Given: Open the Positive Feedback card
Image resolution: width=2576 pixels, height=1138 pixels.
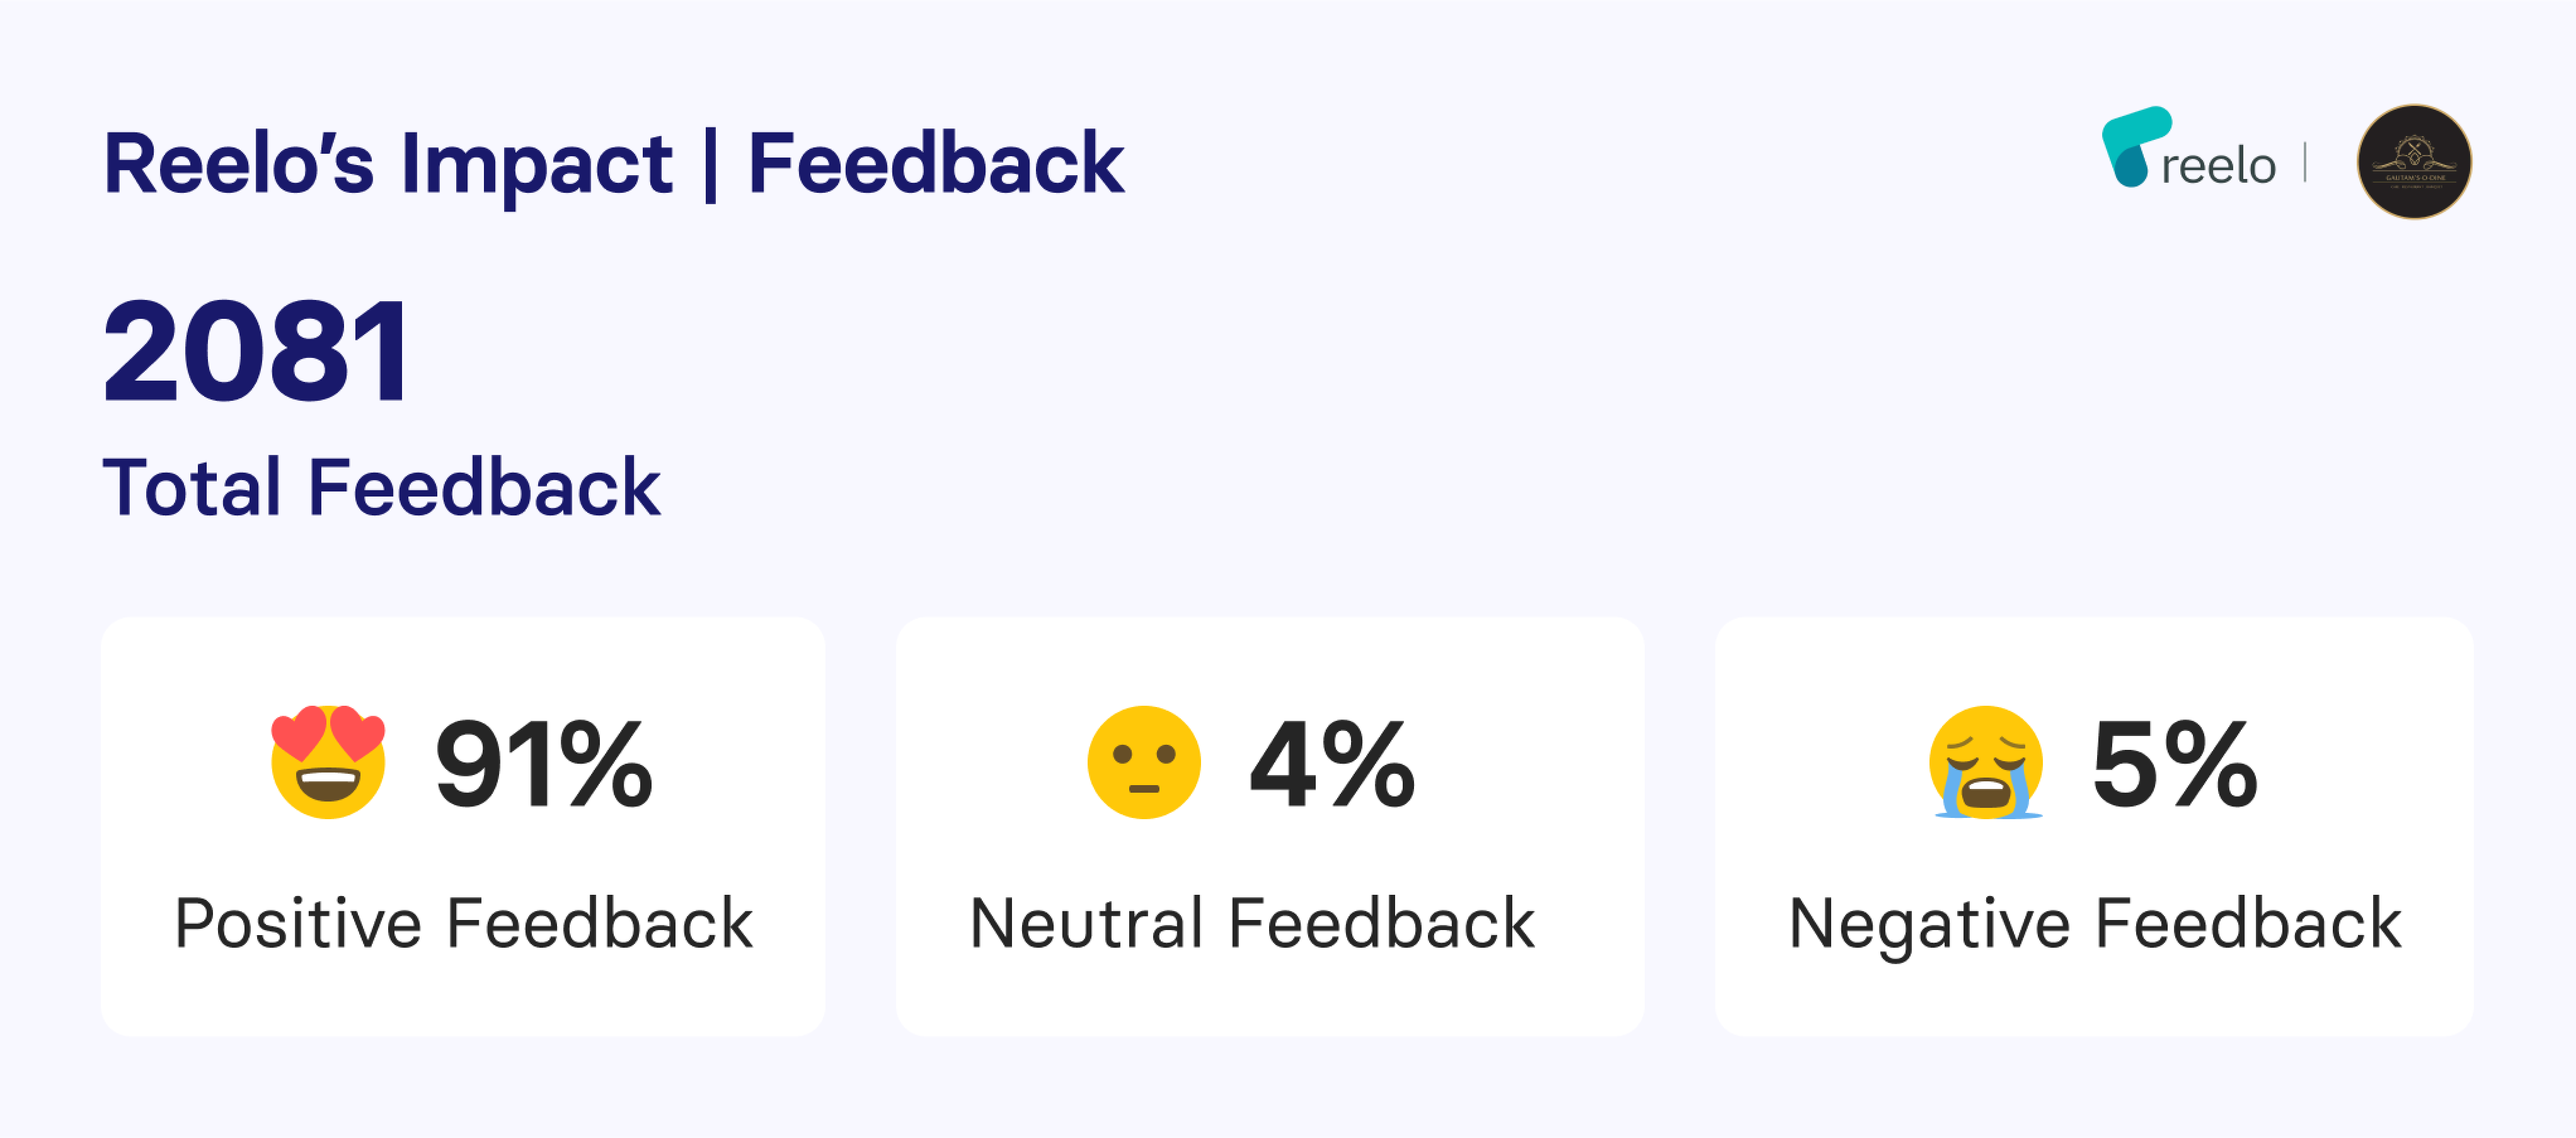Looking at the screenshot, I should click(x=463, y=827).
